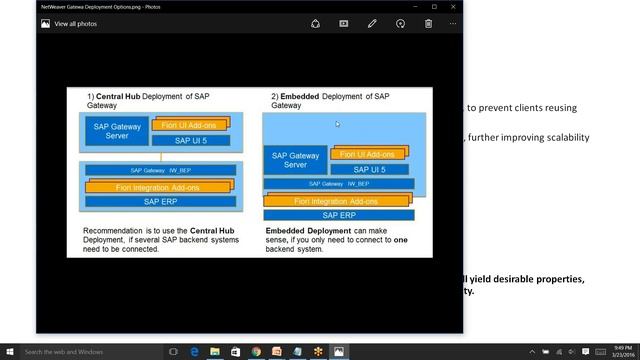Open the network status tray icon
This screenshot has height=360, width=640.
click(x=559, y=352)
